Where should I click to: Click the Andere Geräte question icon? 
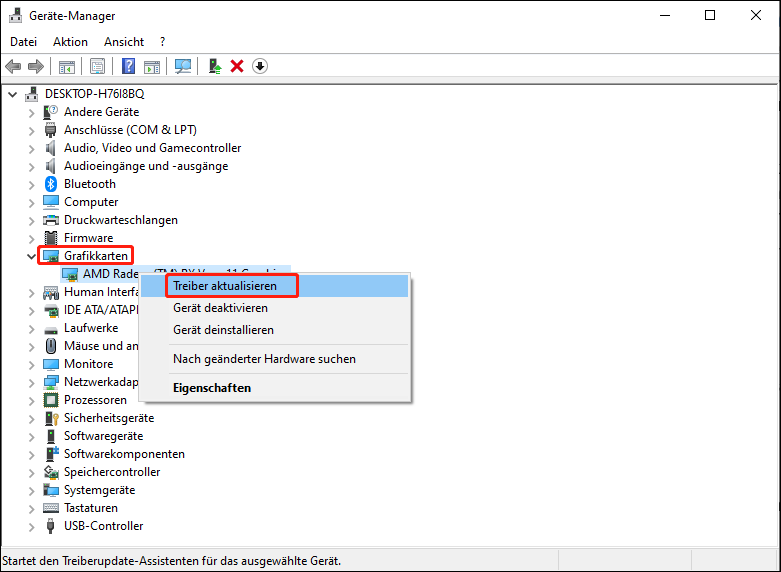[51, 112]
